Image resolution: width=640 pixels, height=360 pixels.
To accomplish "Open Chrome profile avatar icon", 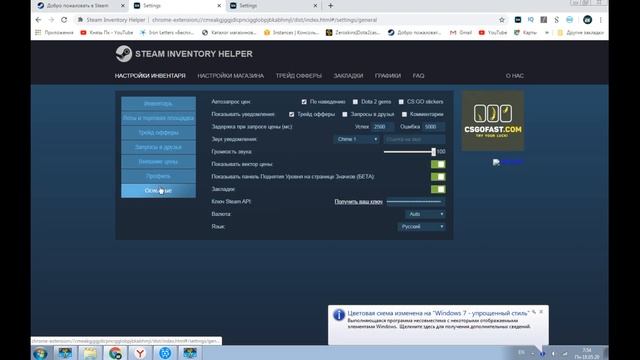I will pos(587,20).
